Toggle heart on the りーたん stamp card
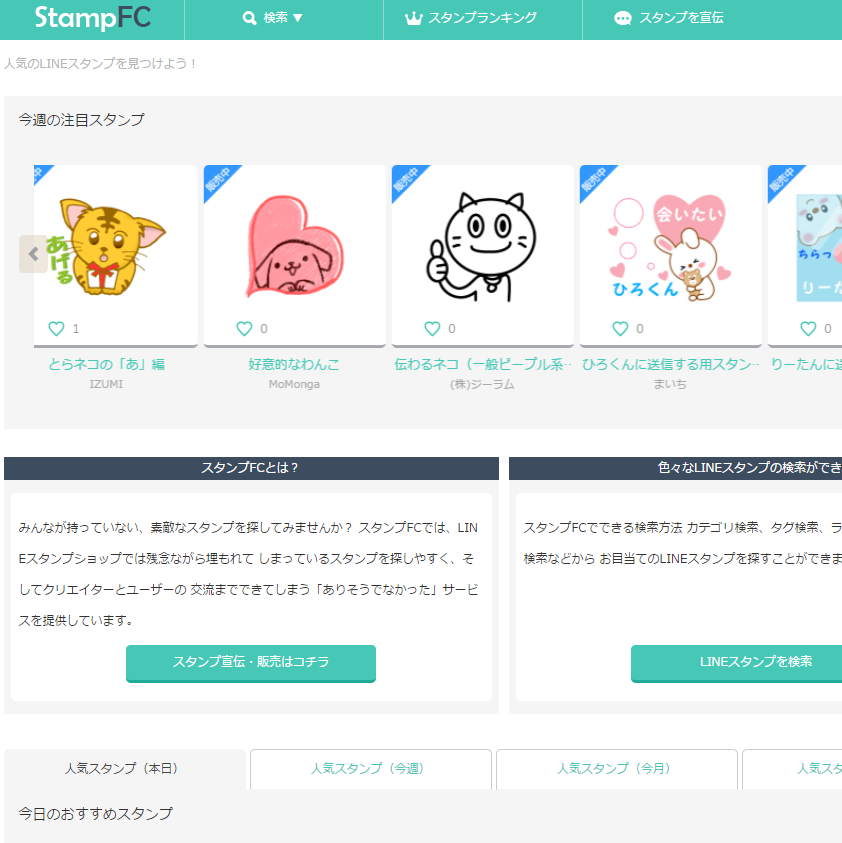This screenshot has width=842, height=843. [x=808, y=328]
